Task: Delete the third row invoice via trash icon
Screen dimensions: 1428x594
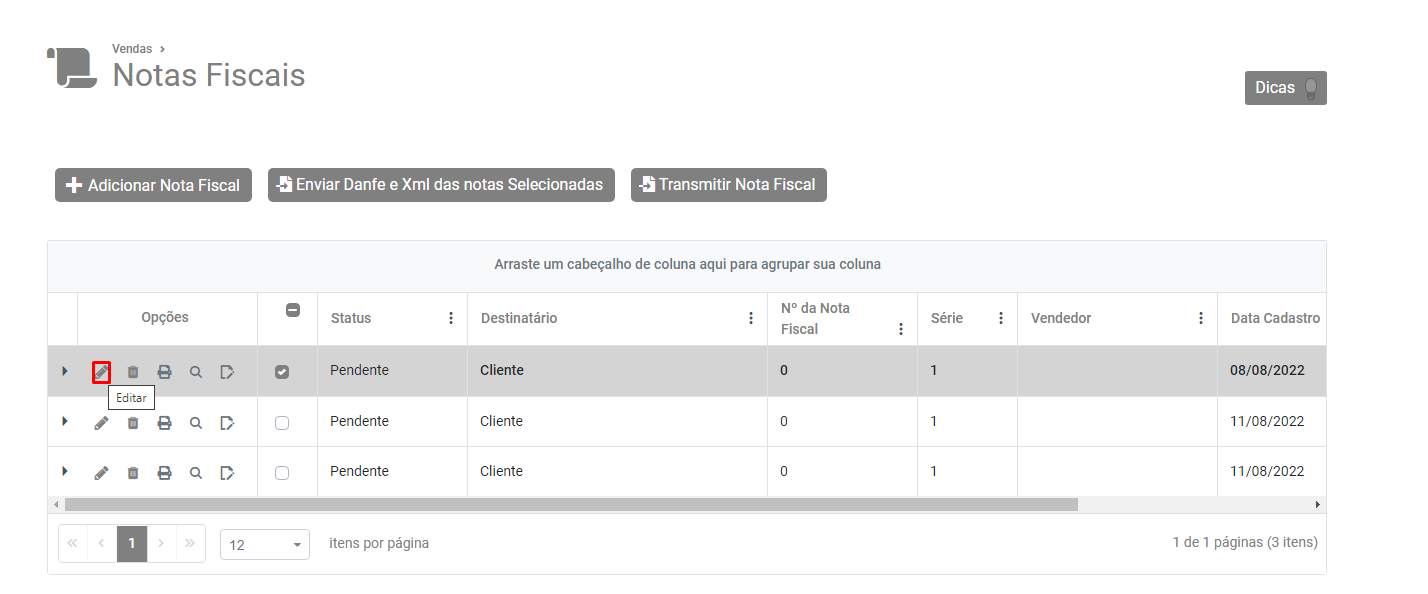Action: pyautogui.click(x=133, y=473)
